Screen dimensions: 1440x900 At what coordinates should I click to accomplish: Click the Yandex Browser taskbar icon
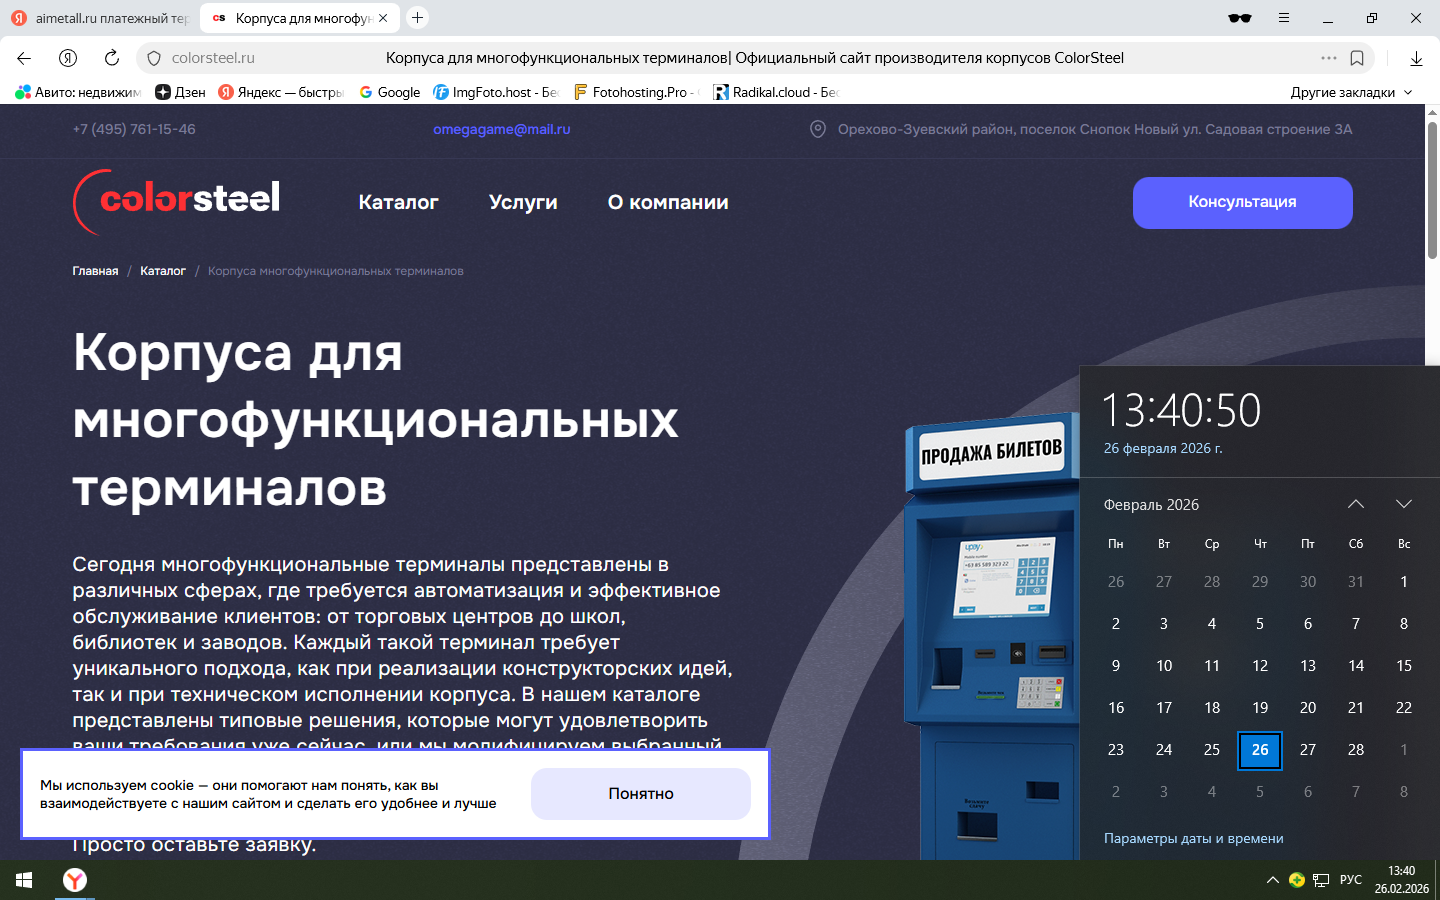75,880
